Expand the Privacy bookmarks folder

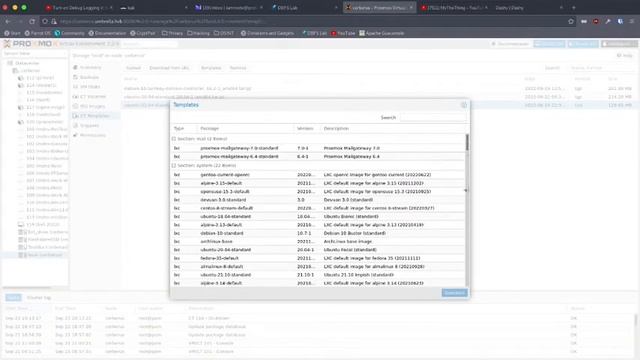point(172,33)
